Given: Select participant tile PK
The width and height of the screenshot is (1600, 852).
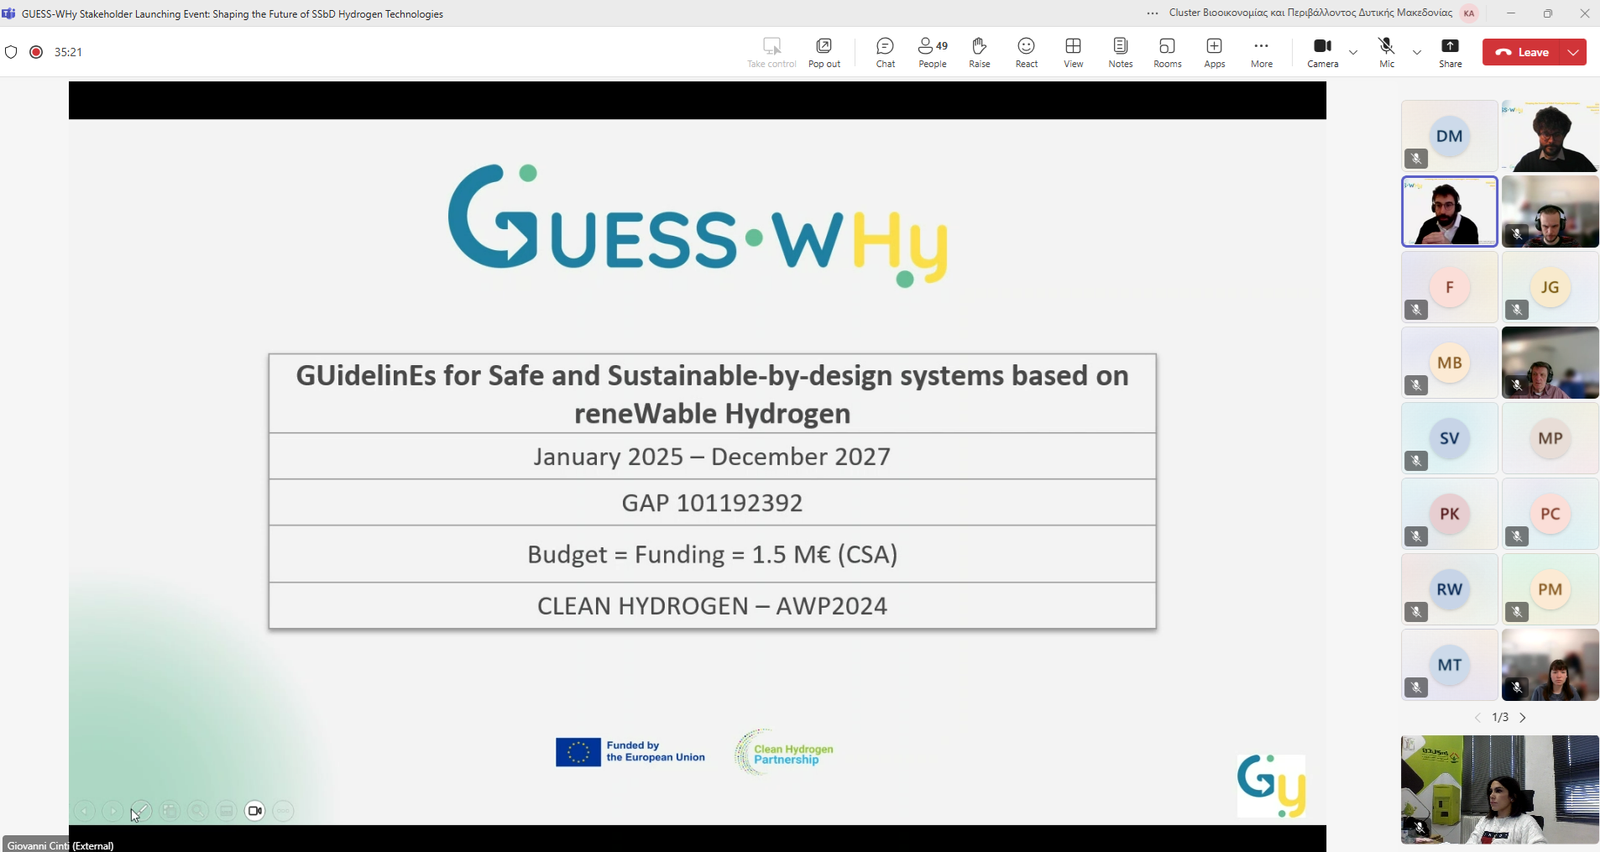Looking at the screenshot, I should click(x=1449, y=514).
